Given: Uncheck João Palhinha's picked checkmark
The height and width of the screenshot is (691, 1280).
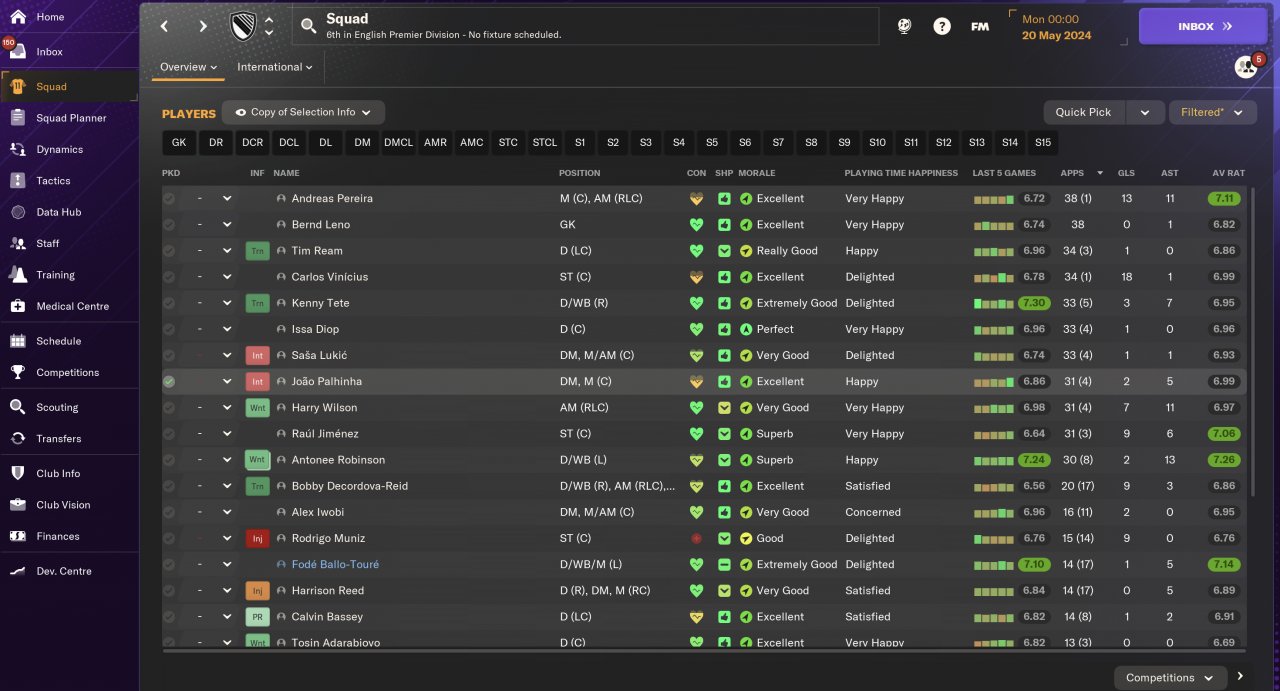Looking at the screenshot, I should [169, 381].
